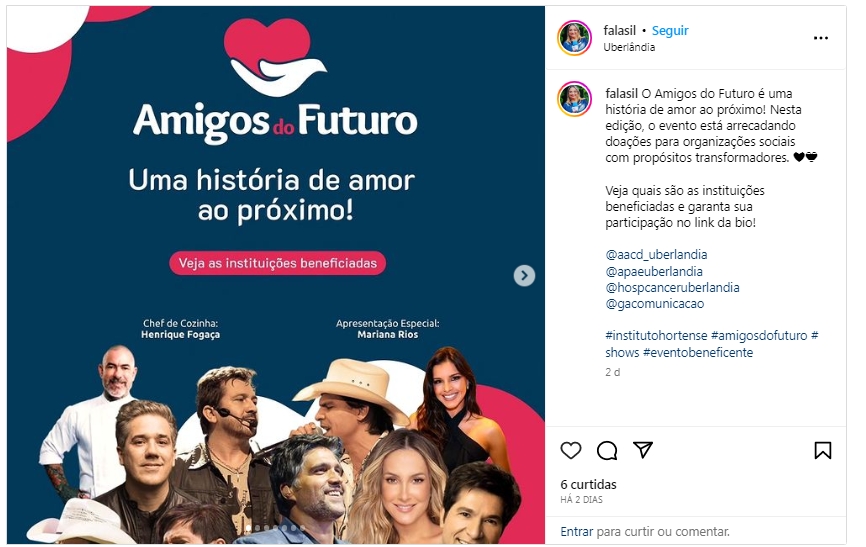Open falasil profile picture in header
Image resolution: width=866 pixels, height=547 pixels.
click(574, 38)
